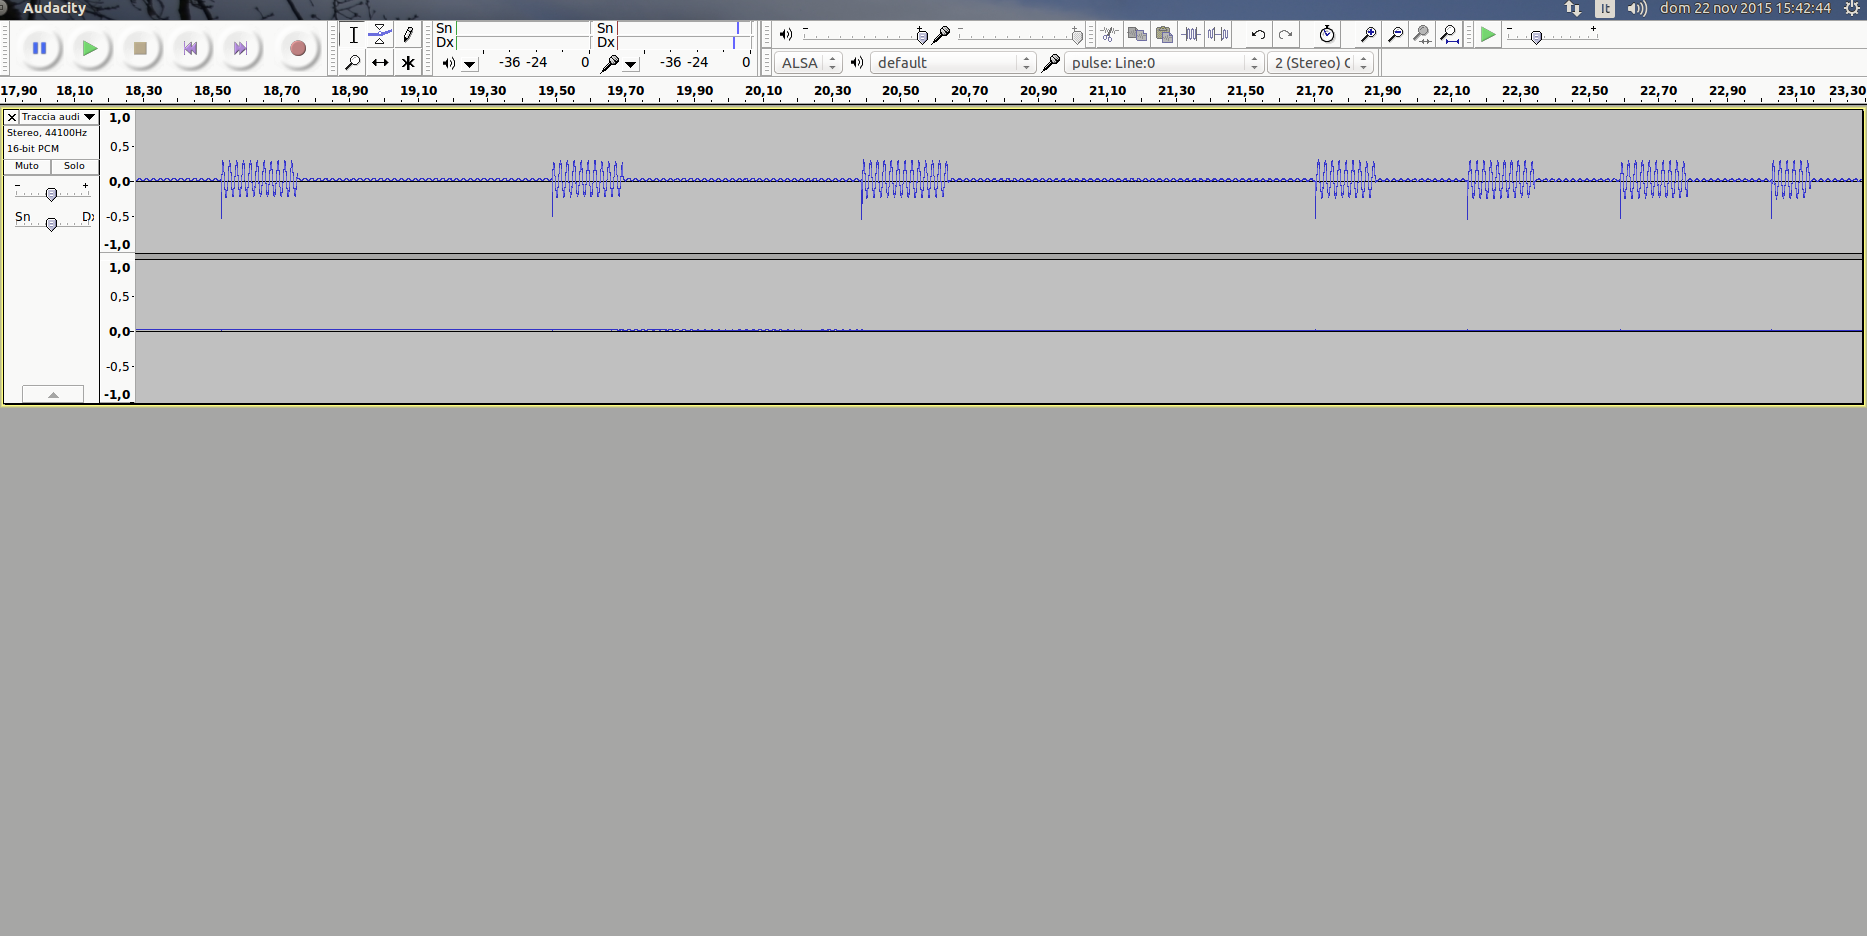Screen dimensions: 1867x936
Task: Click the Undo arrow icon
Action: 1258,35
